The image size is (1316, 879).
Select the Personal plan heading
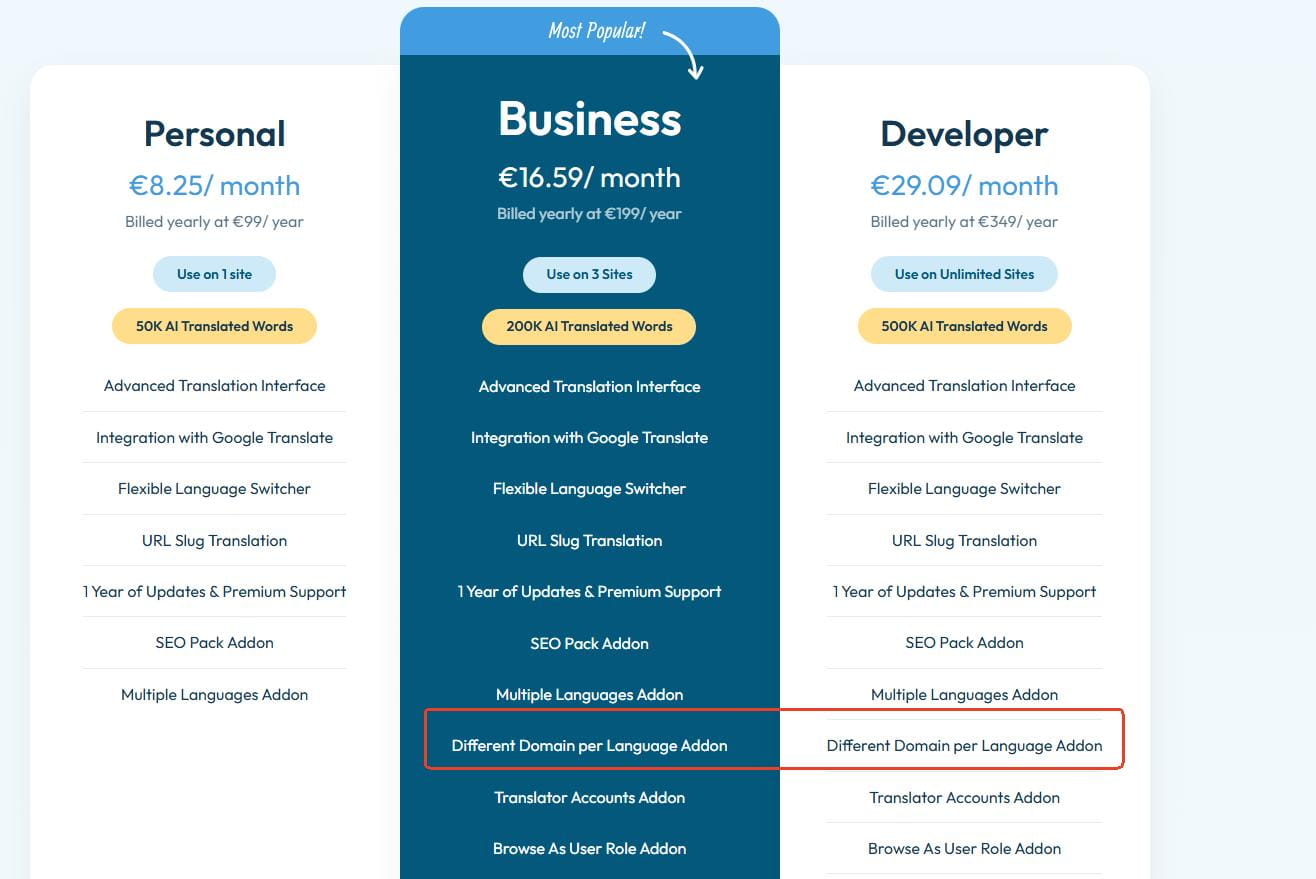[215, 134]
